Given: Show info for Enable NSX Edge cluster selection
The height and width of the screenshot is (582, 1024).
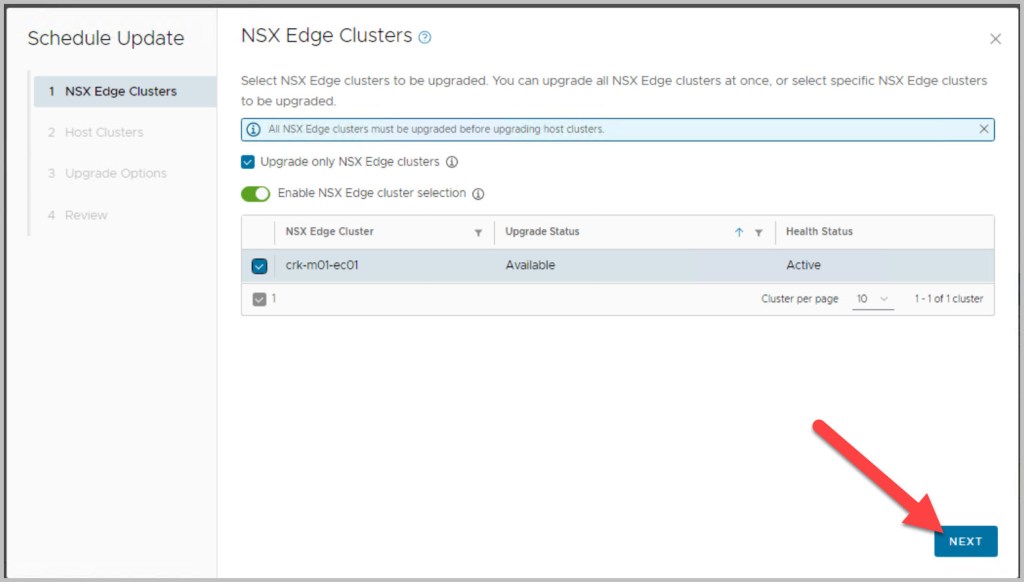Looking at the screenshot, I should [478, 194].
